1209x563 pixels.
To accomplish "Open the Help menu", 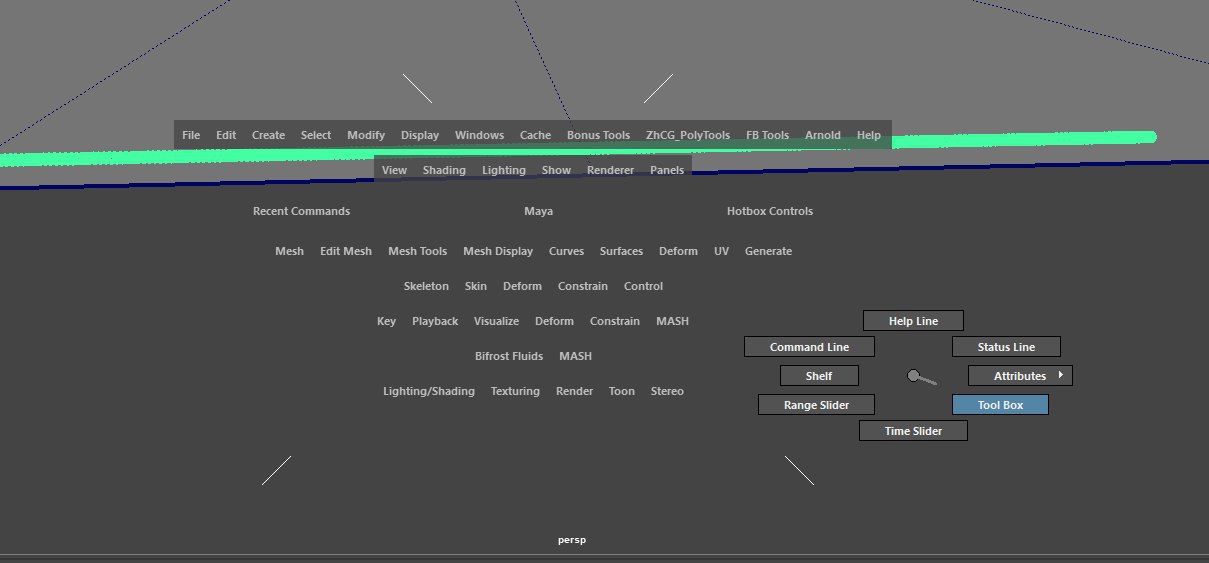I will point(869,135).
